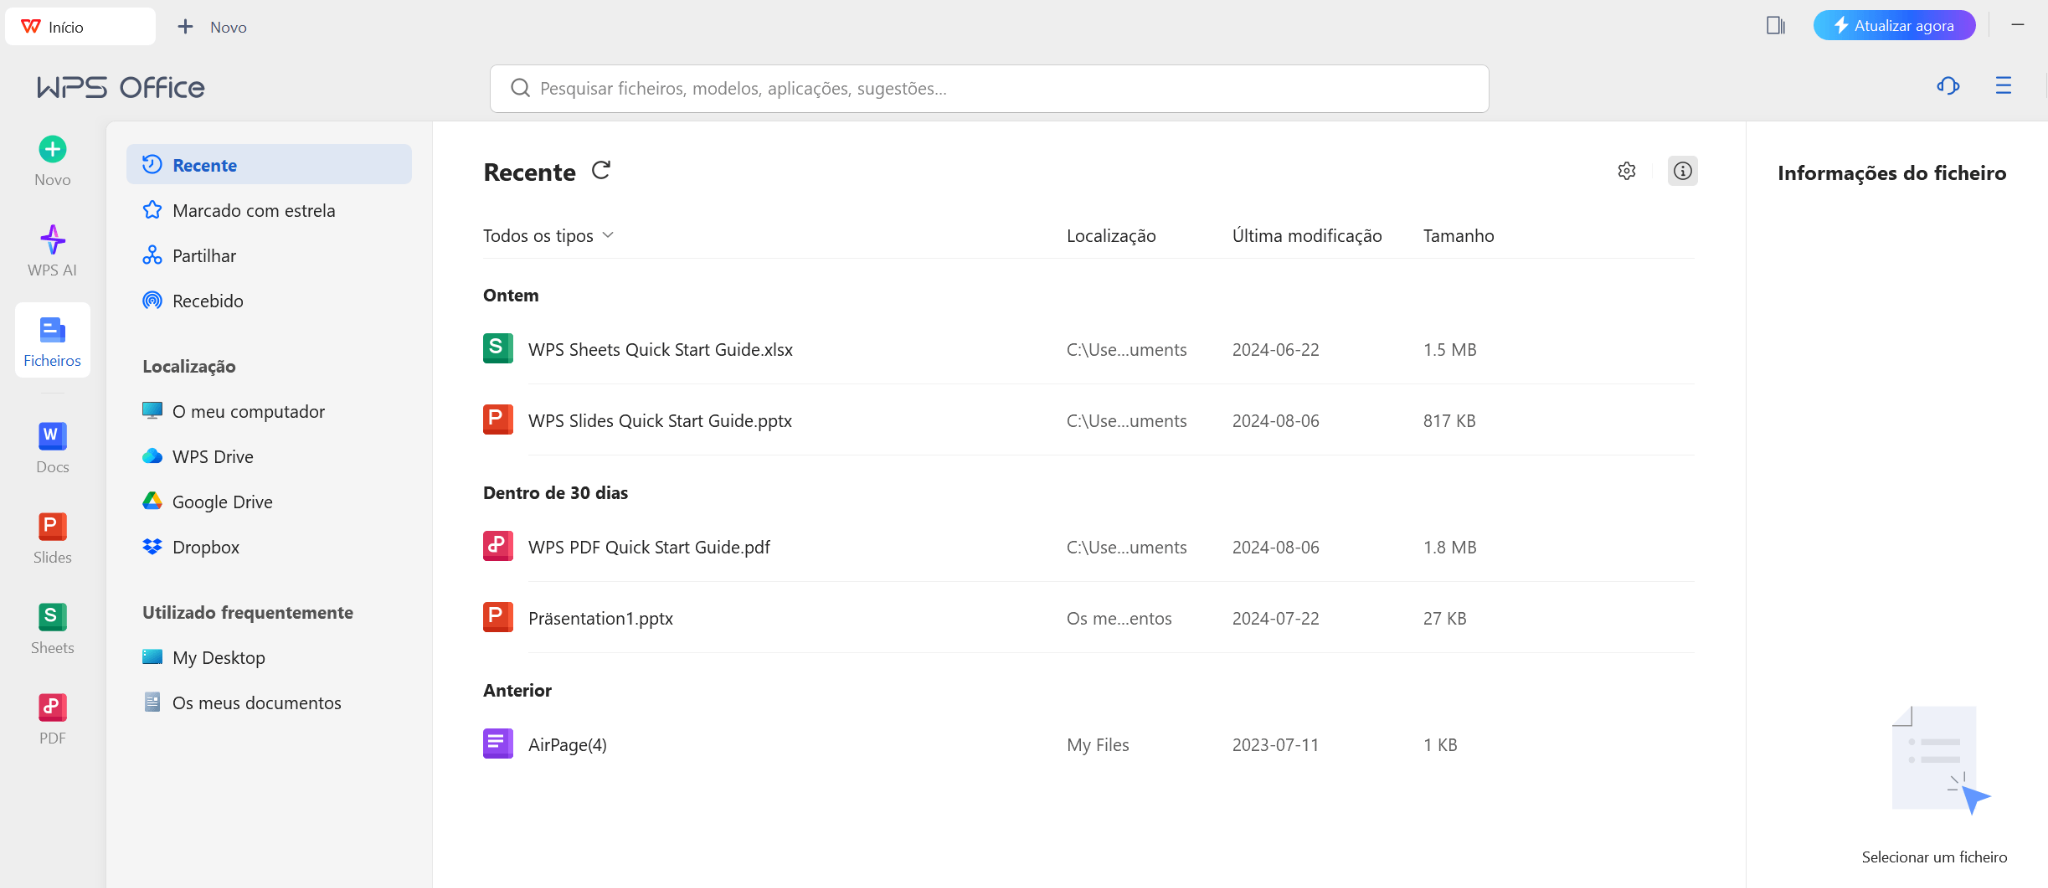Open a new tab with Novo

[x=212, y=27]
